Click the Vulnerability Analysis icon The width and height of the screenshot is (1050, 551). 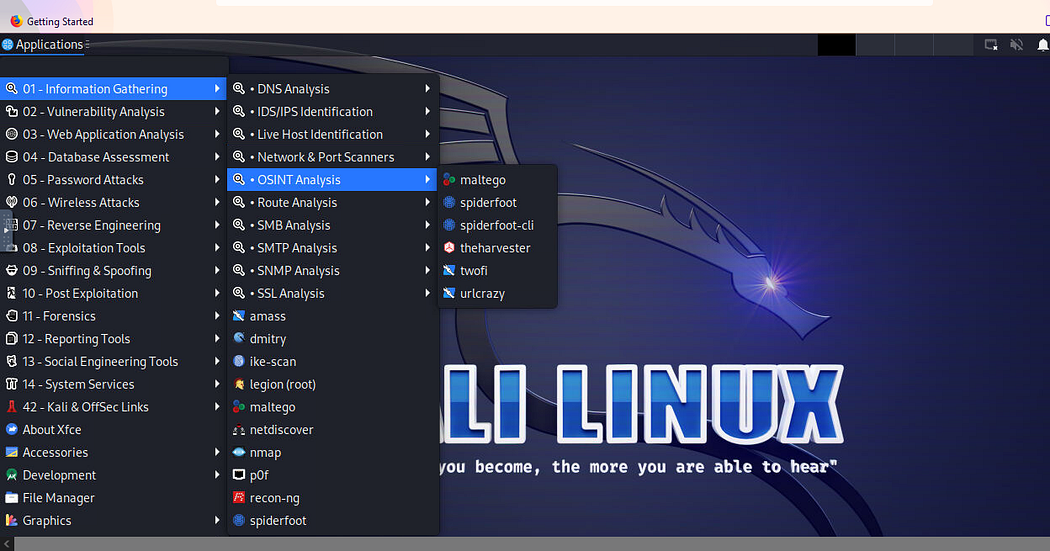click(11, 112)
